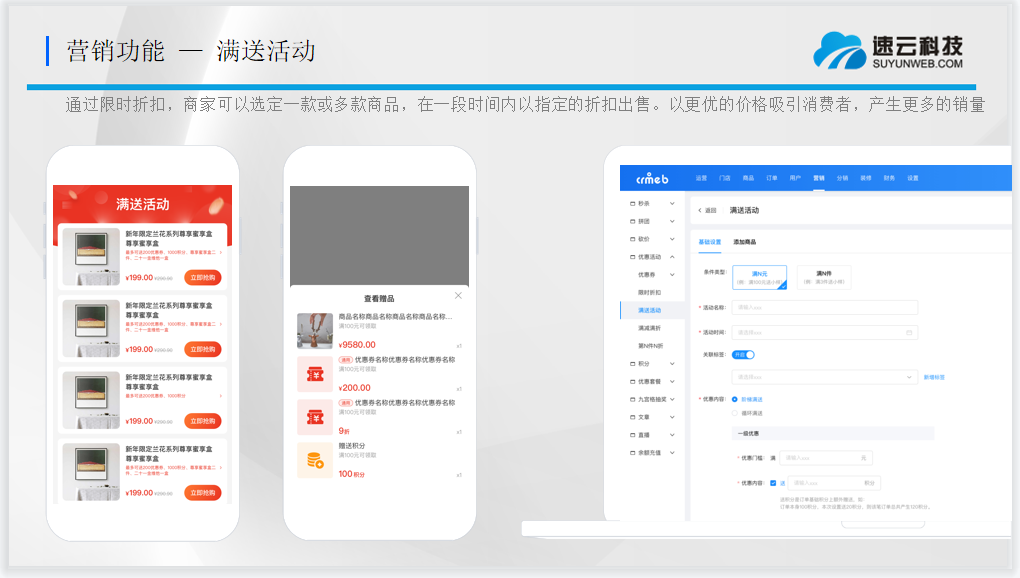Open the ¥9580.00 product gift thumbnail
The width and height of the screenshot is (1020, 578).
click(x=315, y=331)
